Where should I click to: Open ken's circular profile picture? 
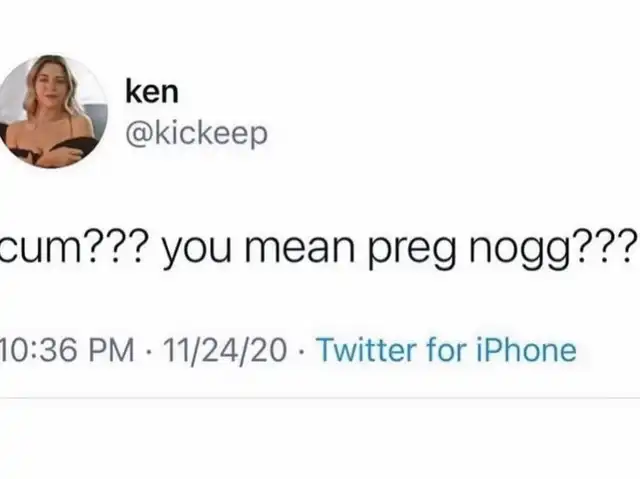52,111
